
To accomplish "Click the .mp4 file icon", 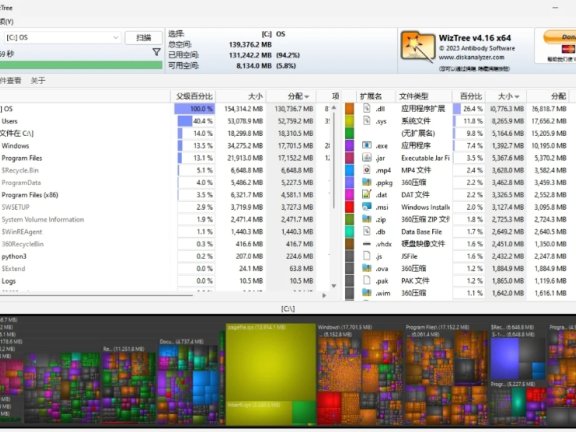I will (367, 170).
